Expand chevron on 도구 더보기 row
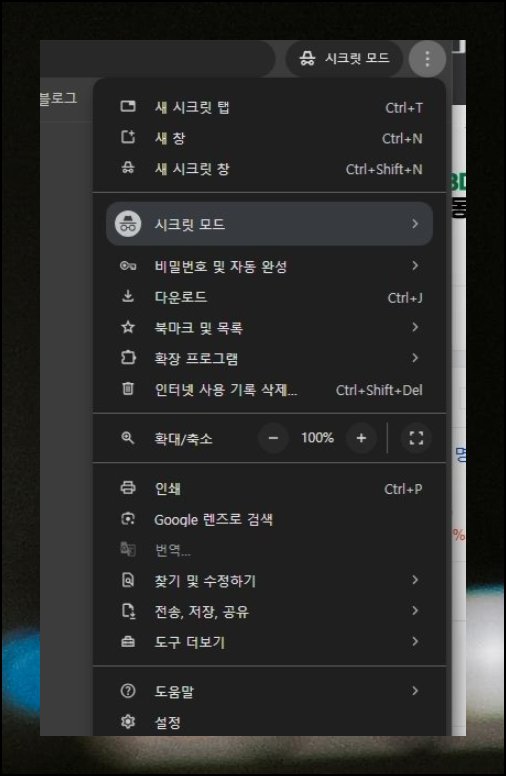Image resolution: width=506 pixels, height=776 pixels. [x=415, y=641]
